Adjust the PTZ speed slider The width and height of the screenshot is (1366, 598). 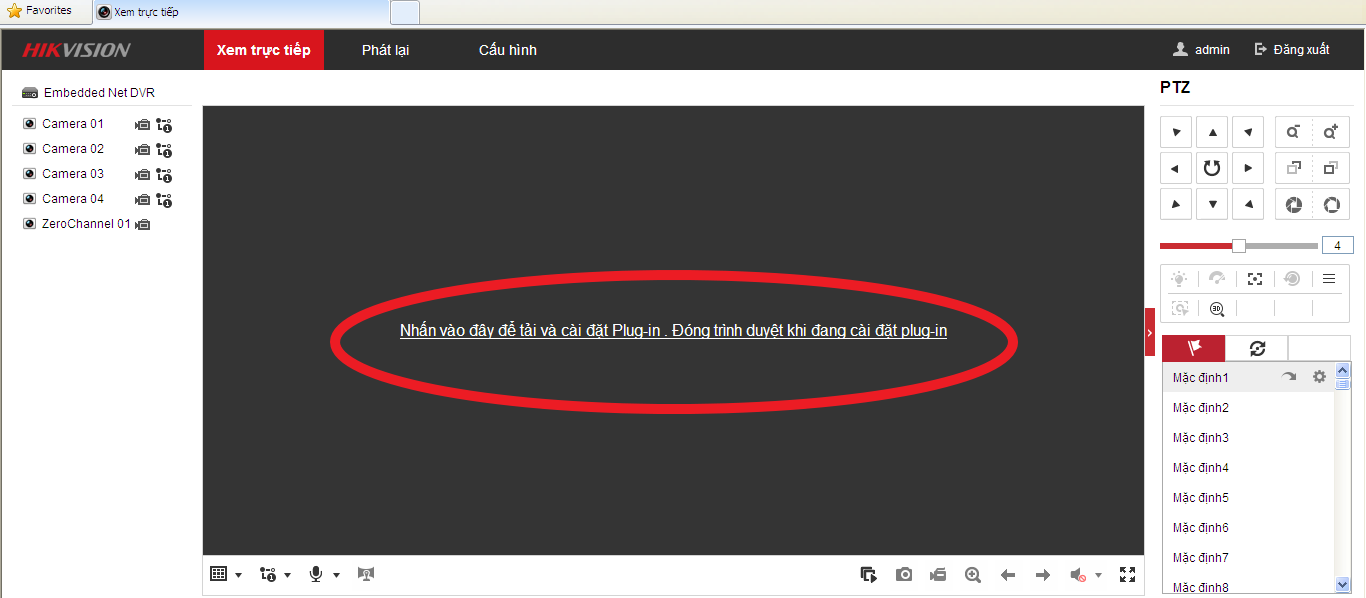point(1239,245)
